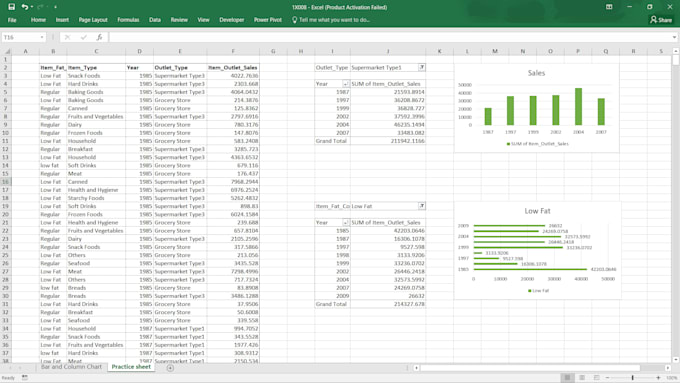Viewport: 680px width, 383px height.
Task: Open the Review ribbon tab
Action: (179, 20)
